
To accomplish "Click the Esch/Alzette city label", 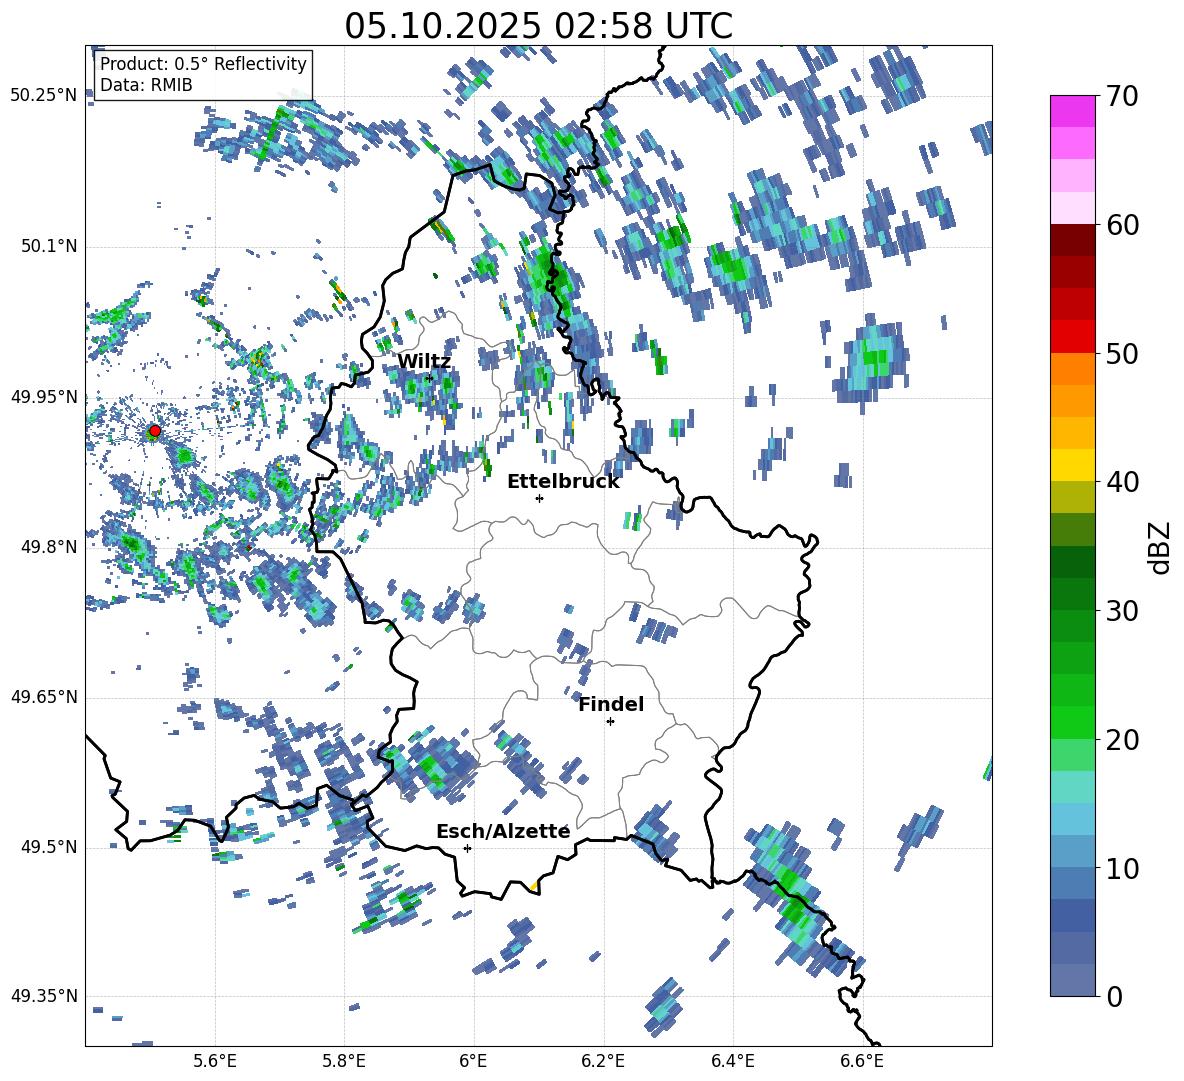I will click(503, 831).
